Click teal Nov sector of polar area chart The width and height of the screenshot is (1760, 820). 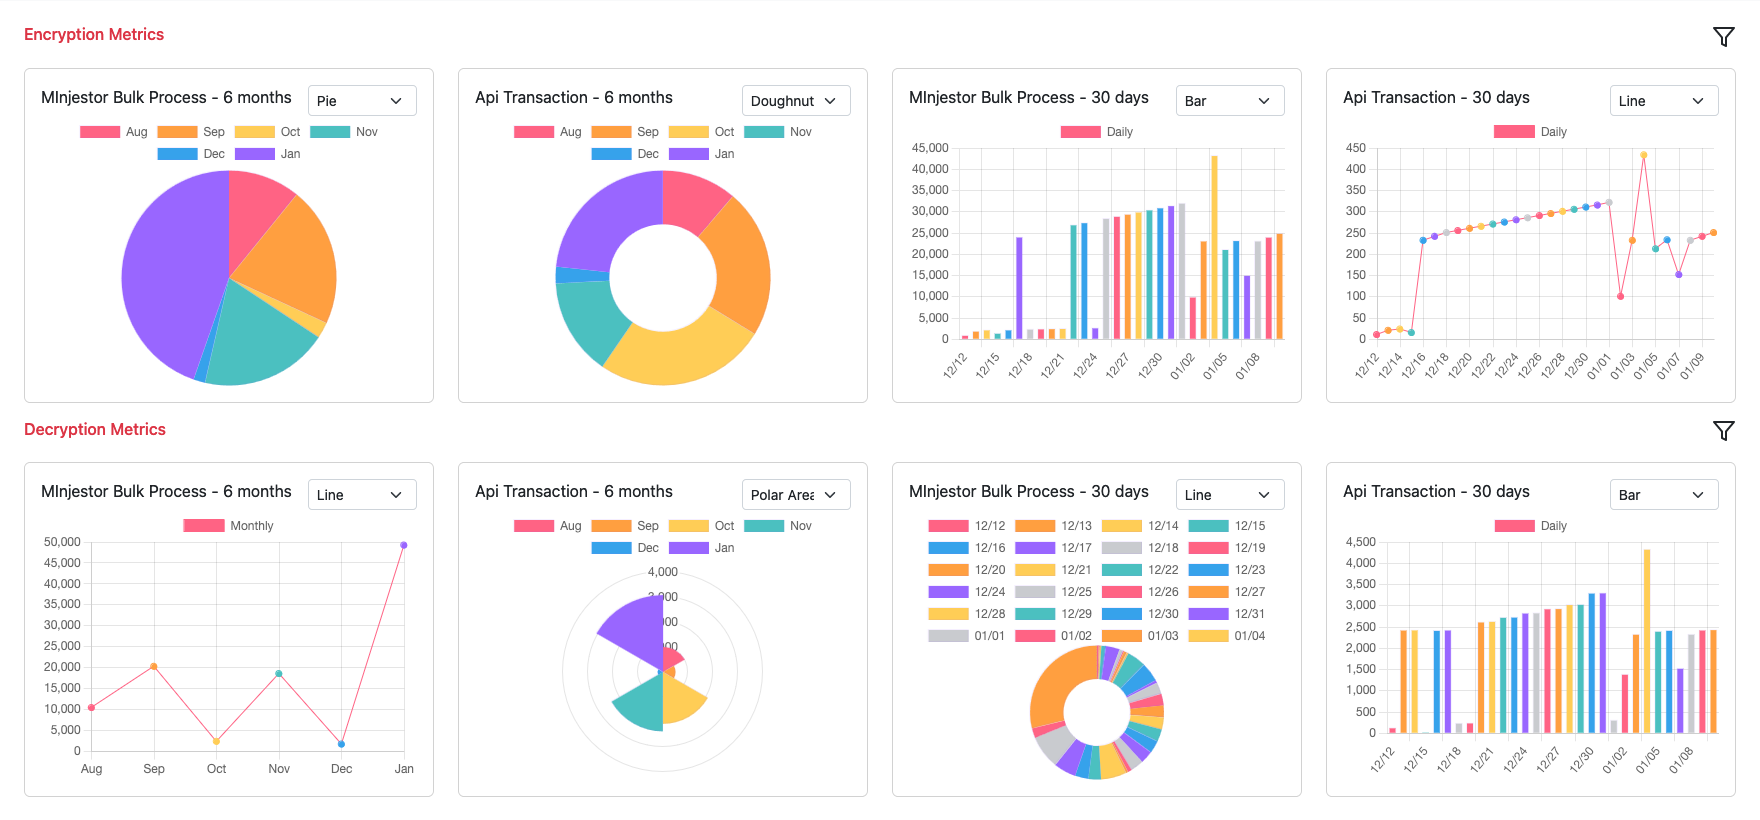pos(642,702)
